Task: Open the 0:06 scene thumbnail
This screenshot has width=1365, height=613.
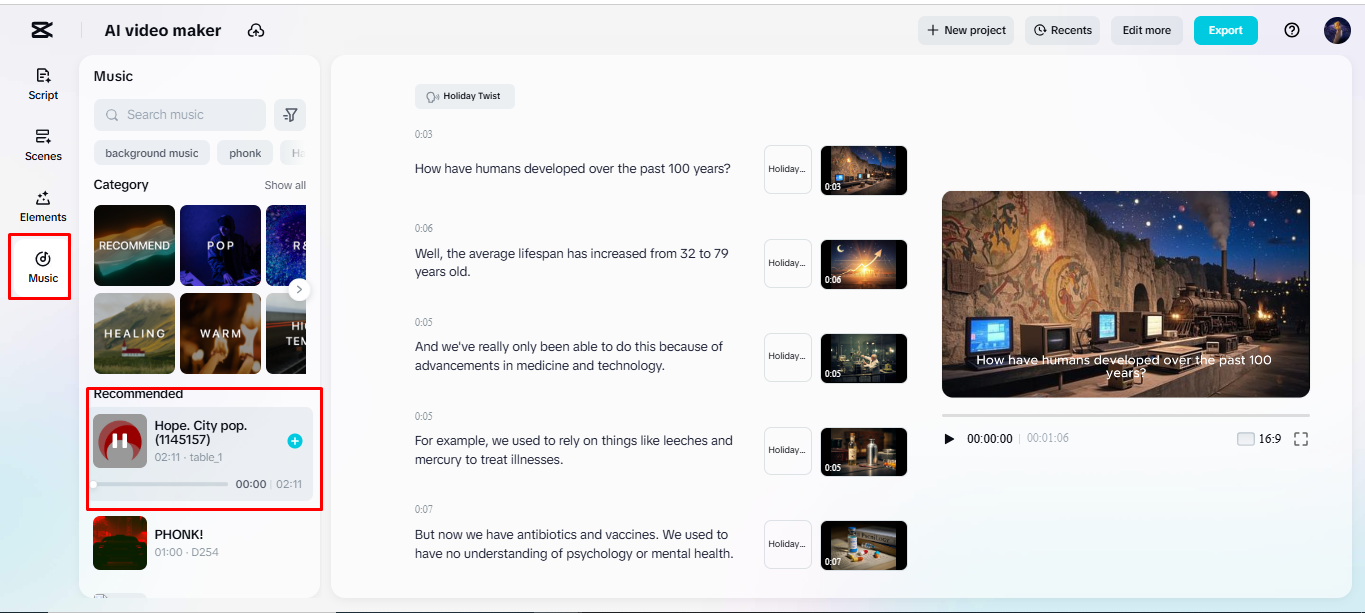Action: [864, 264]
